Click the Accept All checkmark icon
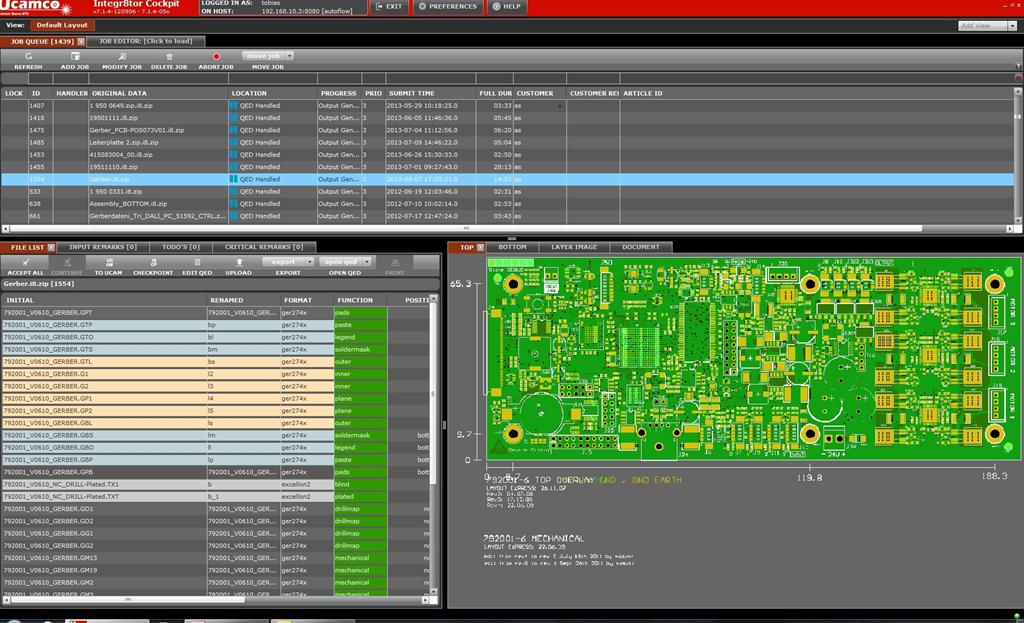Viewport: 1024px width, 623px height. [x=25, y=262]
